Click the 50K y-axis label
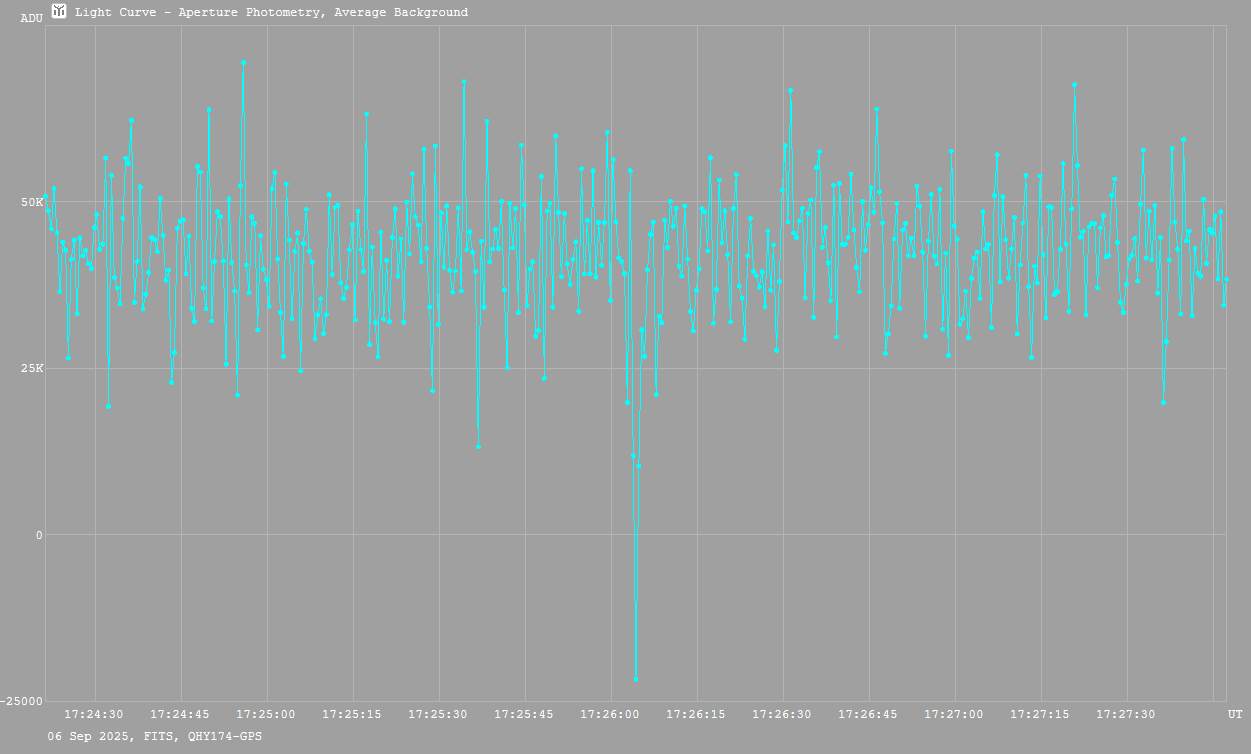The height and width of the screenshot is (754, 1251). click(x=33, y=202)
